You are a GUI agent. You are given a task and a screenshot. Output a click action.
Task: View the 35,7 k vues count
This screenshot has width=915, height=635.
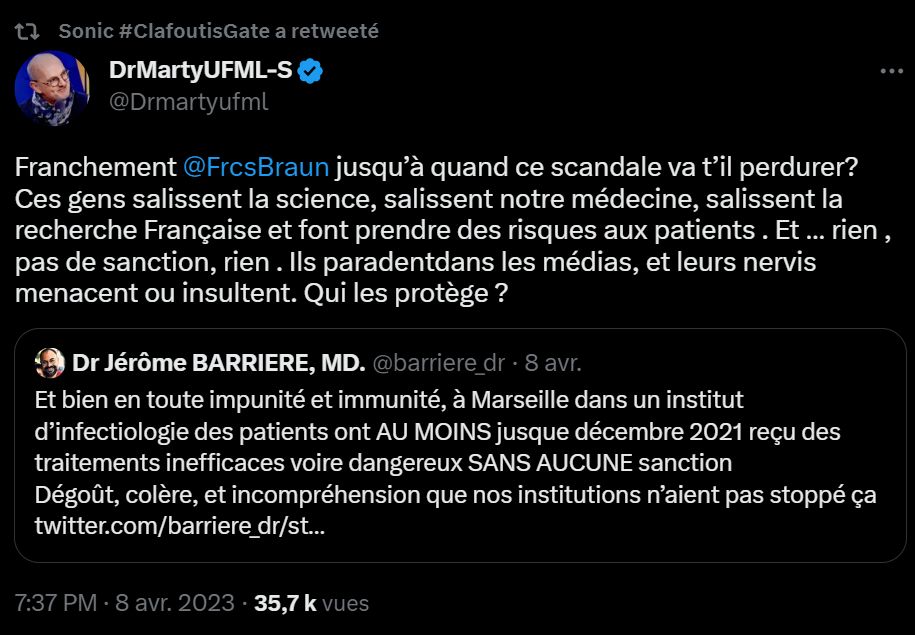pos(312,604)
